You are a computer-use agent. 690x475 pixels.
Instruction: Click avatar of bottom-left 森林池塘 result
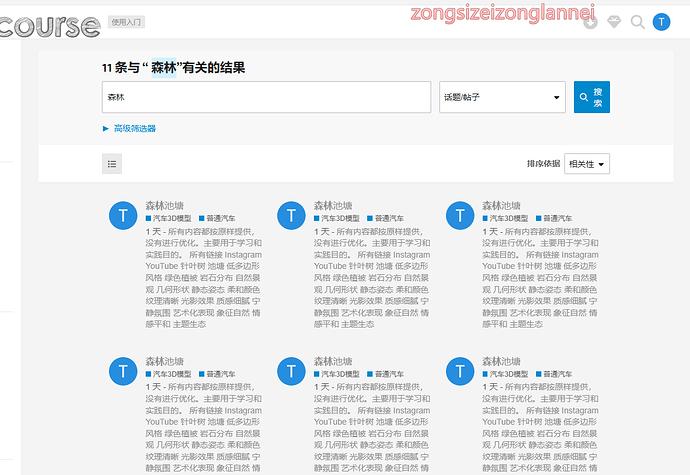click(123, 371)
